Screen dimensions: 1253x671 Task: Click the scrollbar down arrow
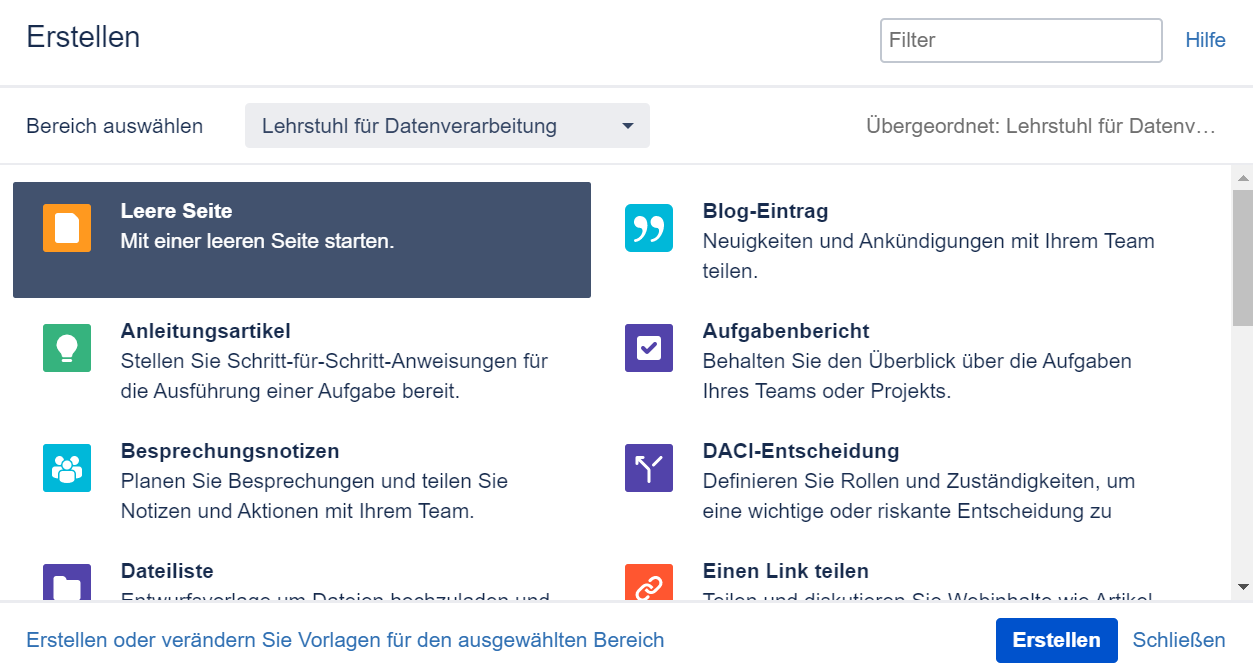[1242, 587]
